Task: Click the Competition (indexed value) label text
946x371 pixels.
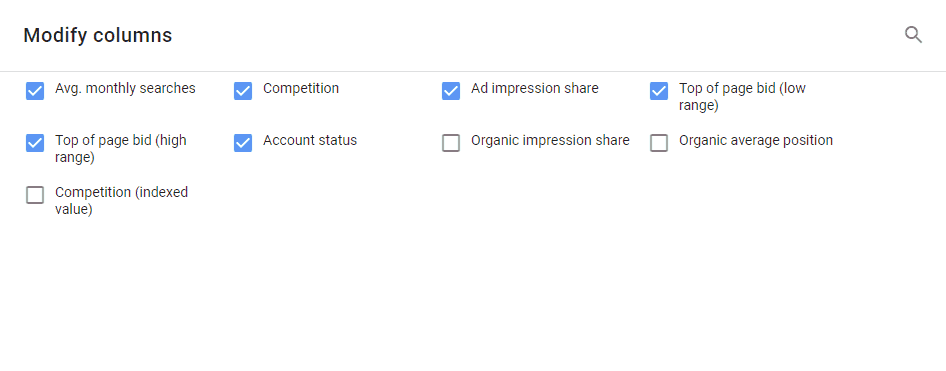Action: pyautogui.click(x=121, y=201)
